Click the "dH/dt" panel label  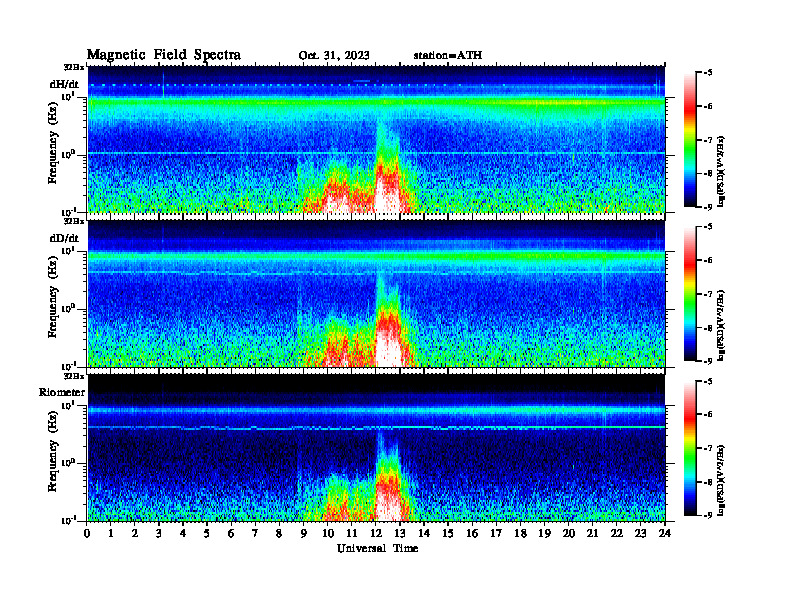(64, 84)
